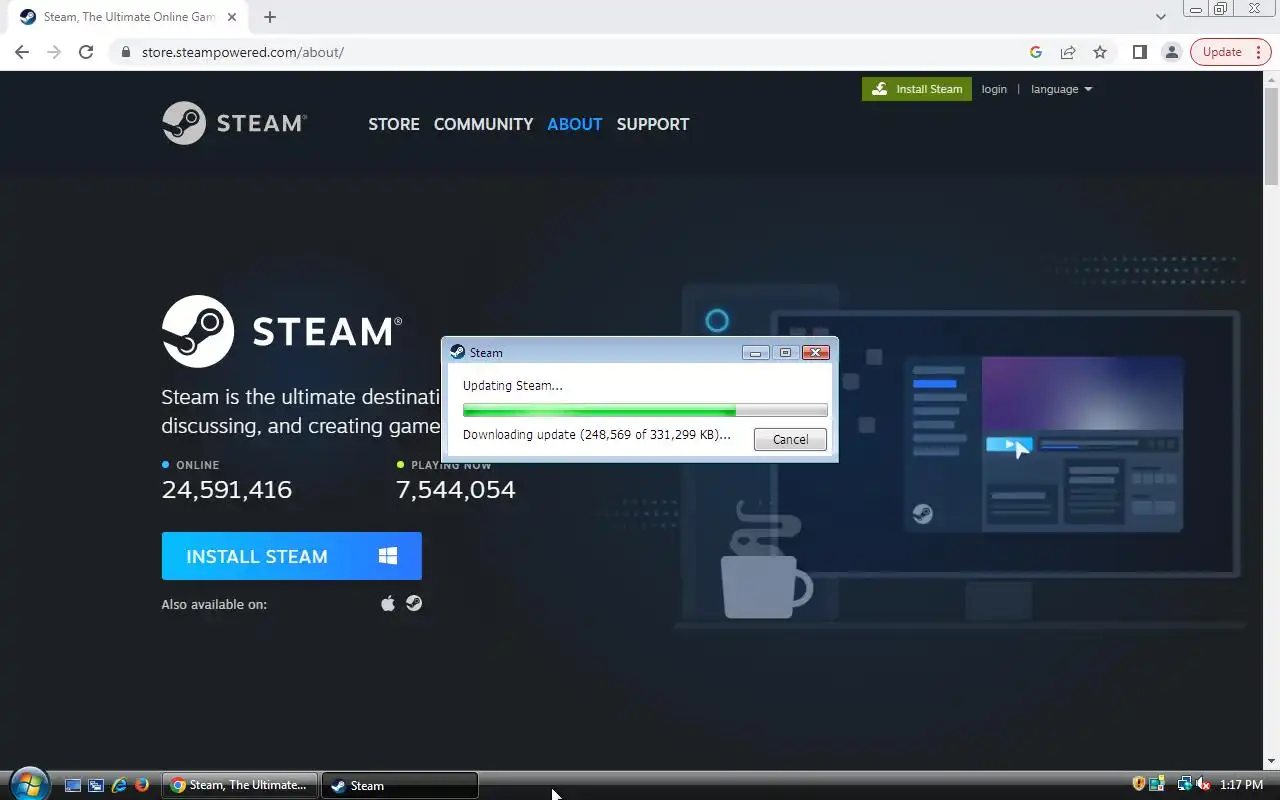Screen dimensions: 1280x800
Task: Click the online count 24,591,416
Action: (x=227, y=490)
